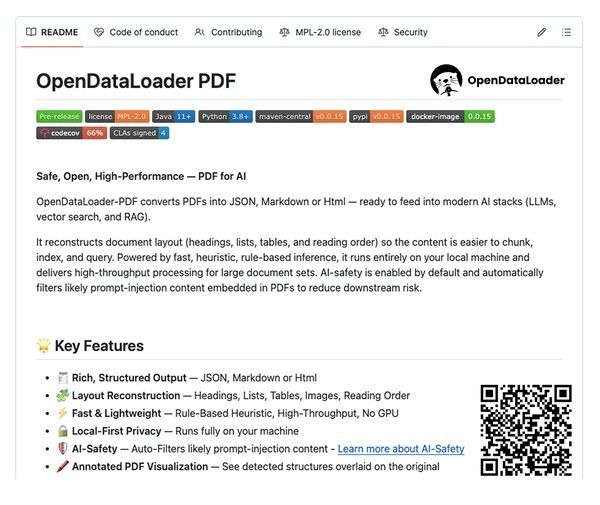The height and width of the screenshot is (505, 600).
Task: Click the pencil edit README icon
Action: click(542, 32)
